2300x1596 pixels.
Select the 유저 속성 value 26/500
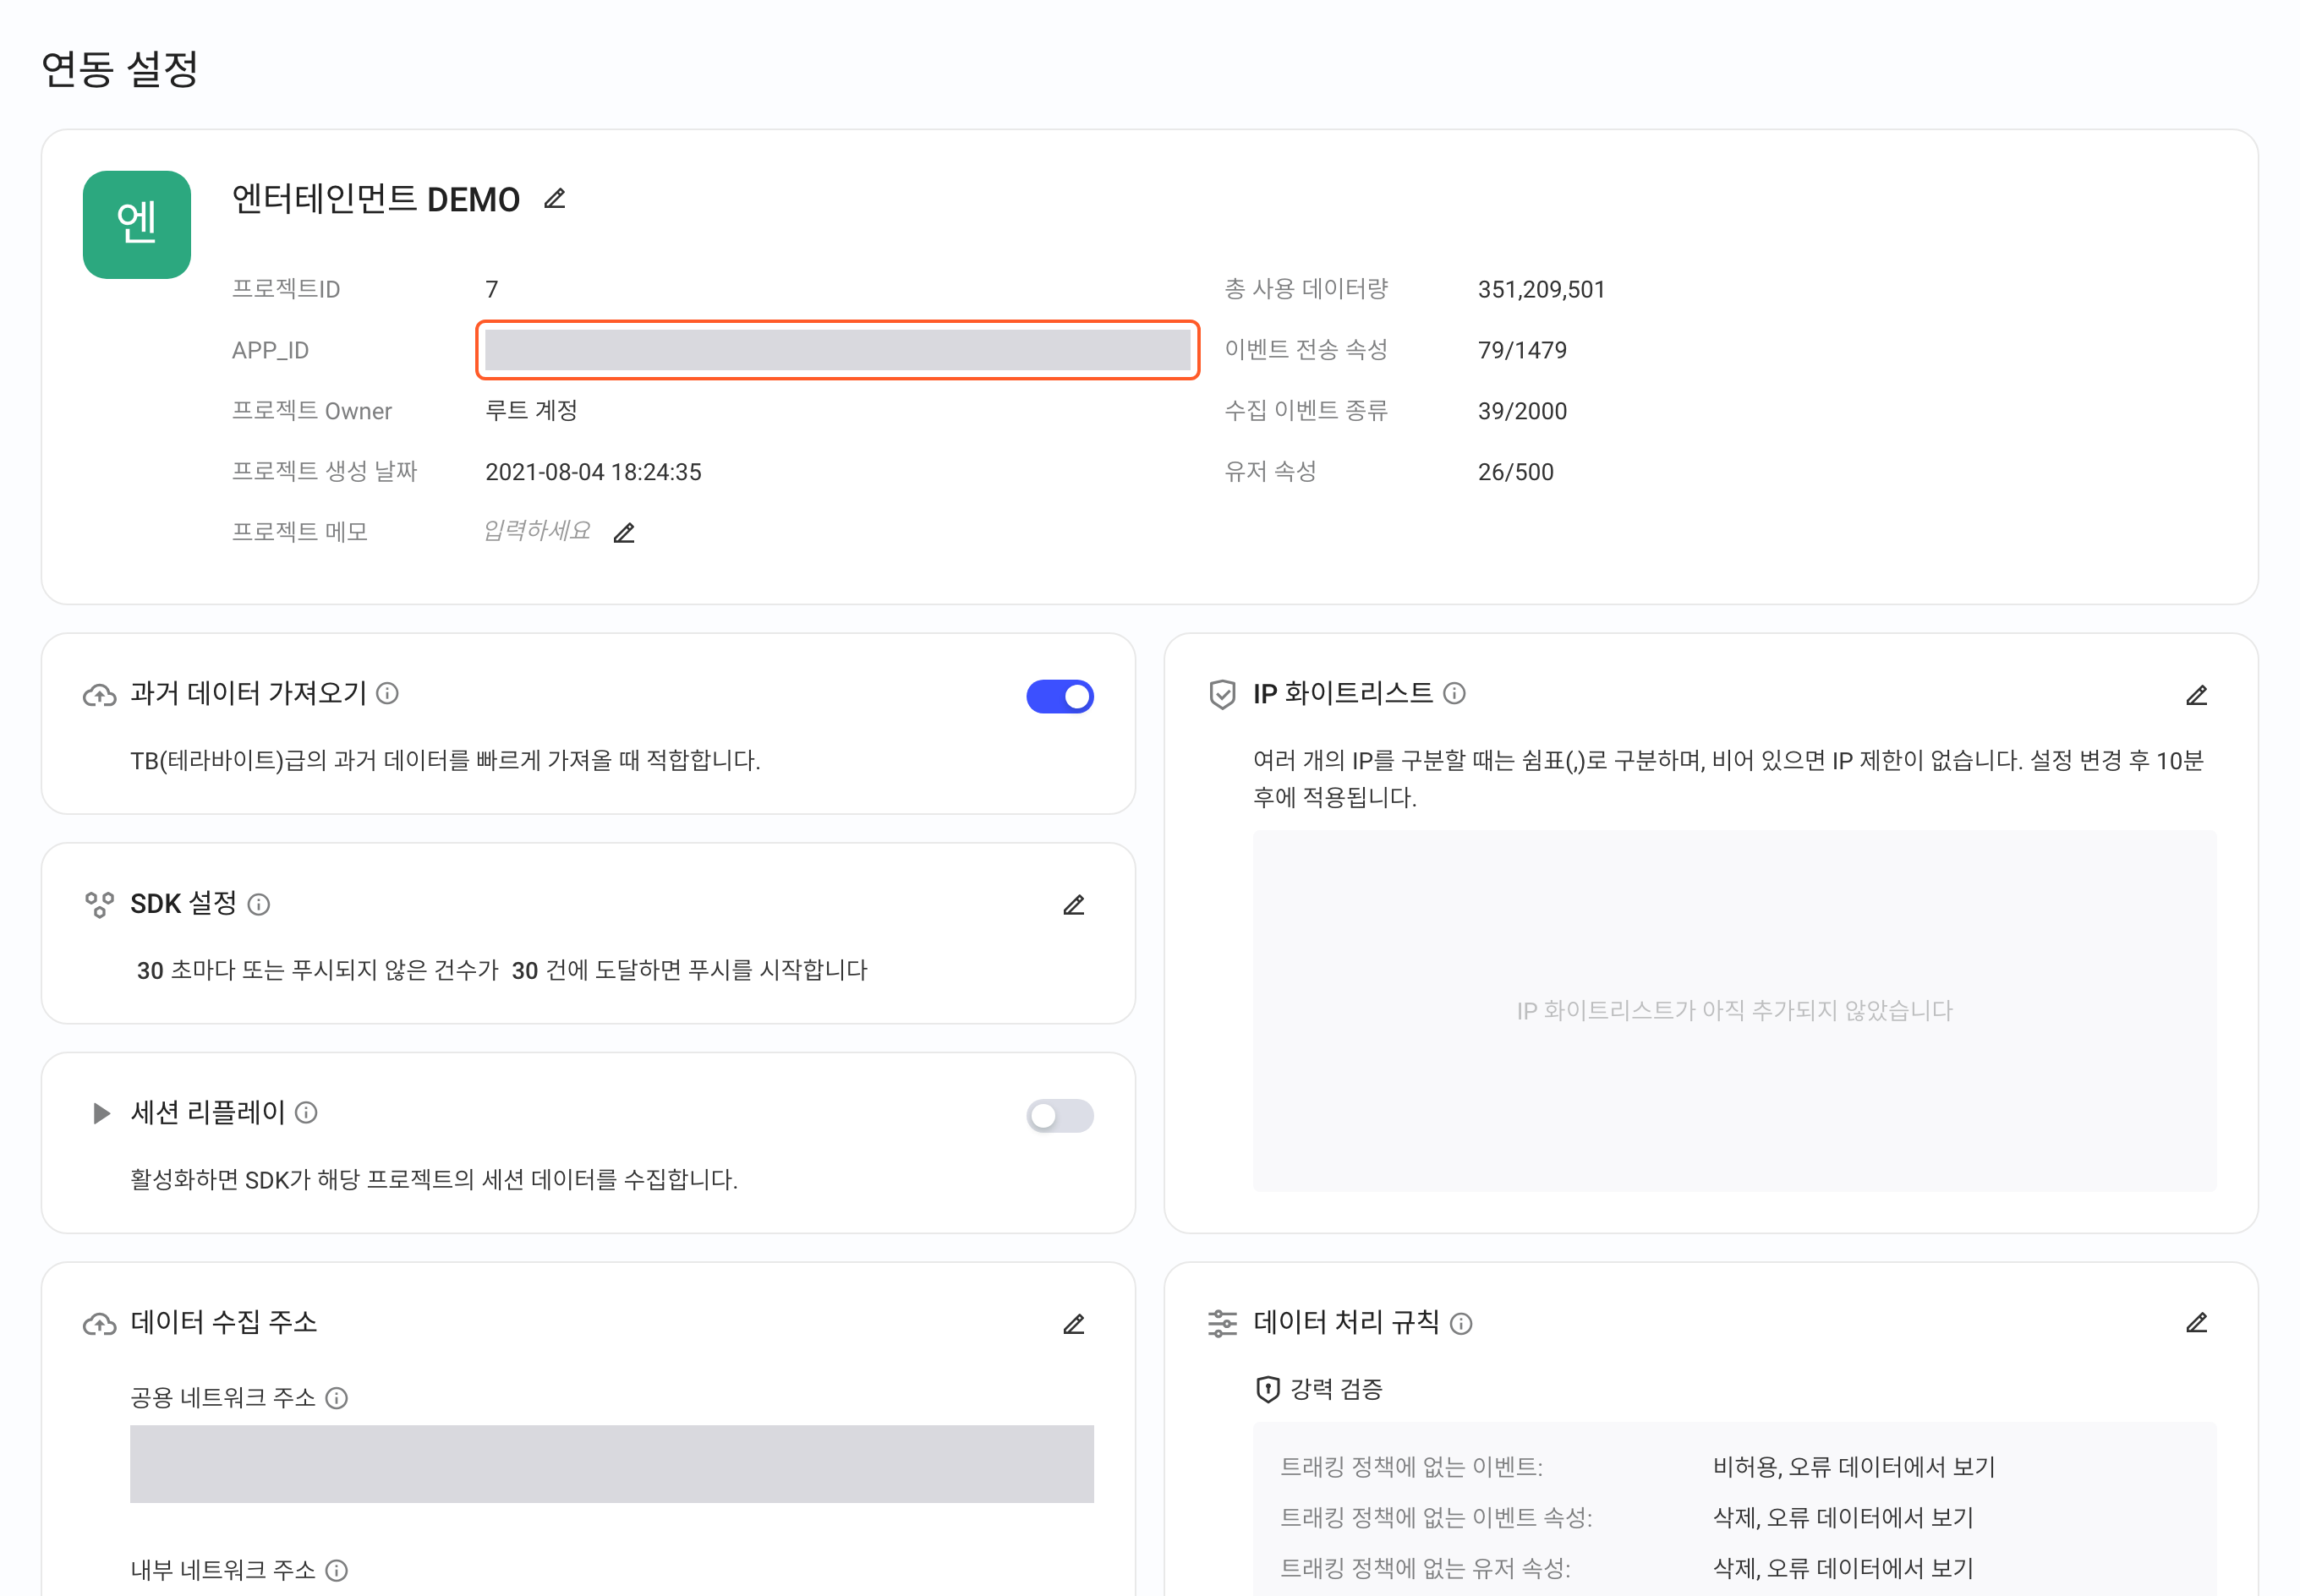click(x=1515, y=472)
